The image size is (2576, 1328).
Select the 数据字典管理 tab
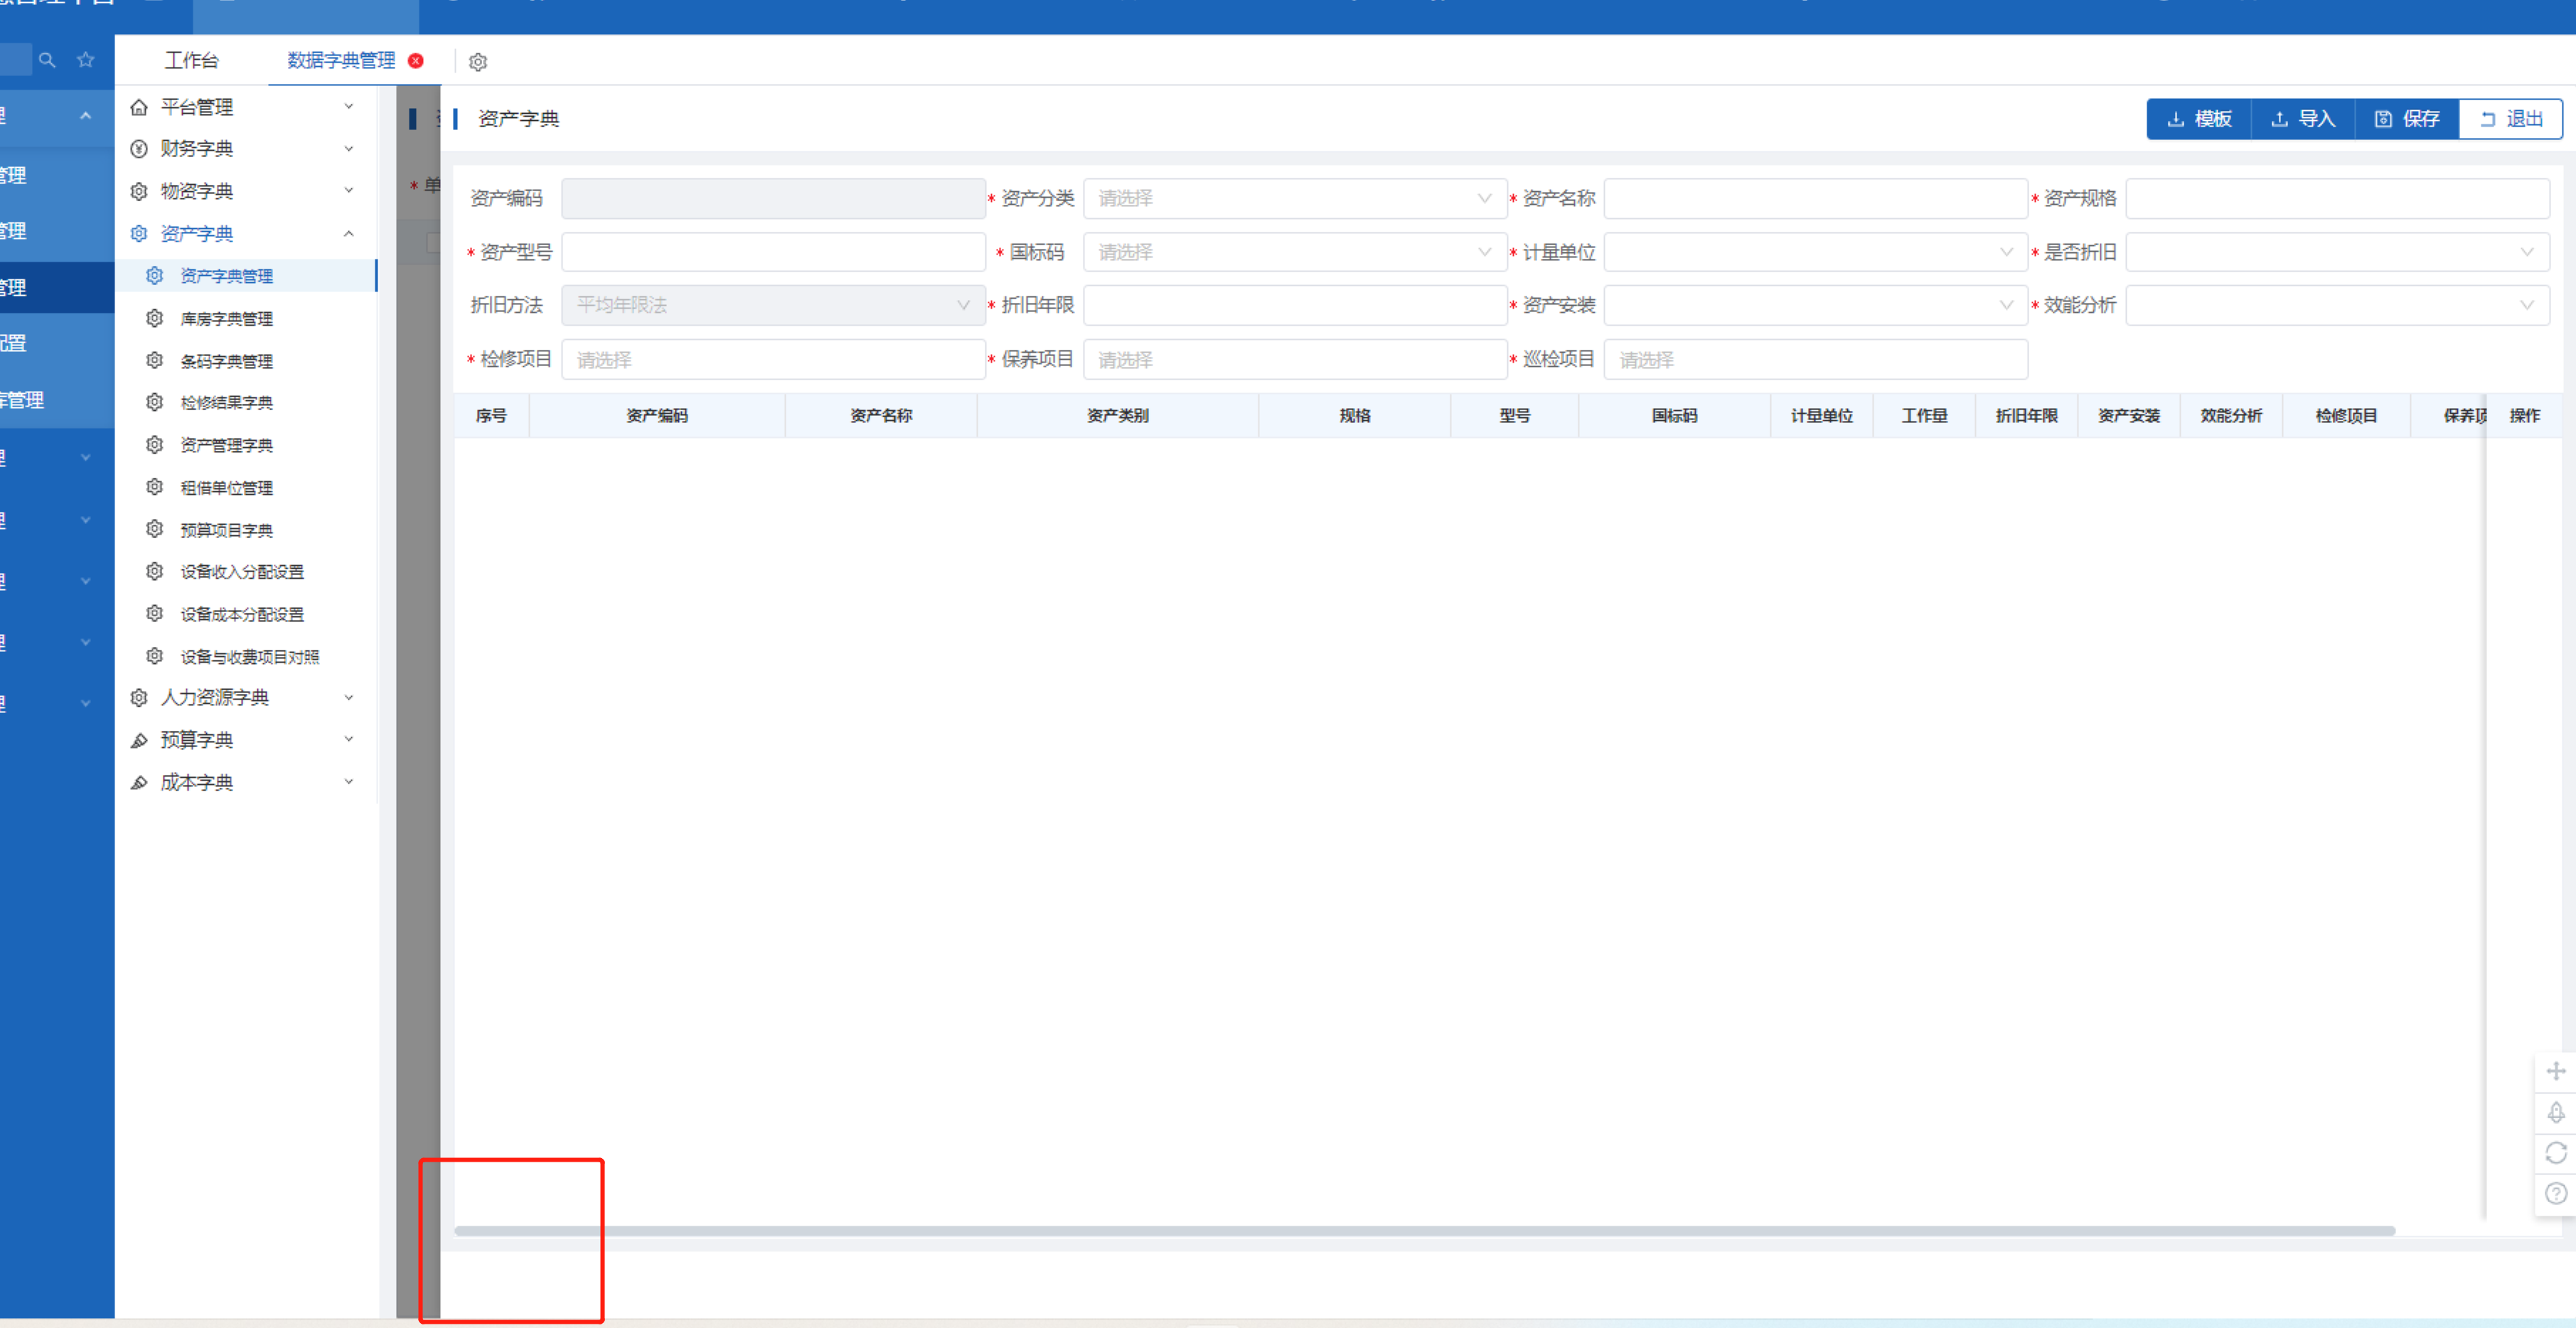pos(341,61)
